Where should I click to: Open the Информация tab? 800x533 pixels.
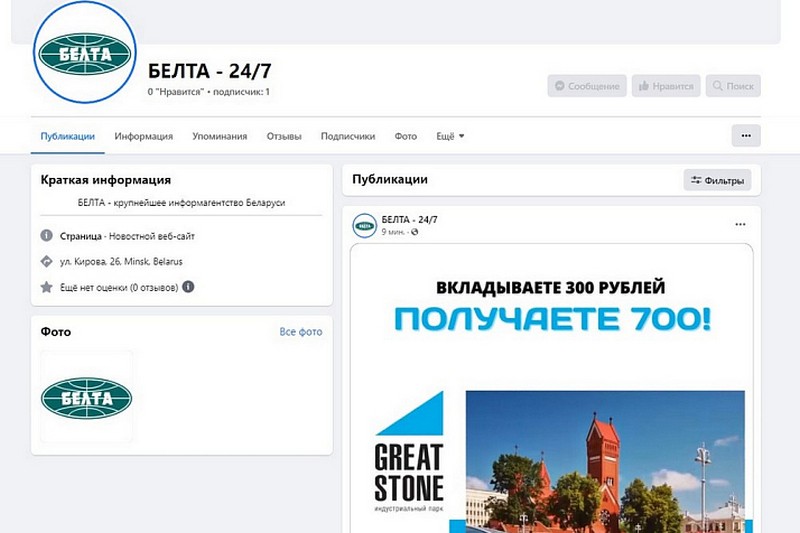[x=143, y=136]
